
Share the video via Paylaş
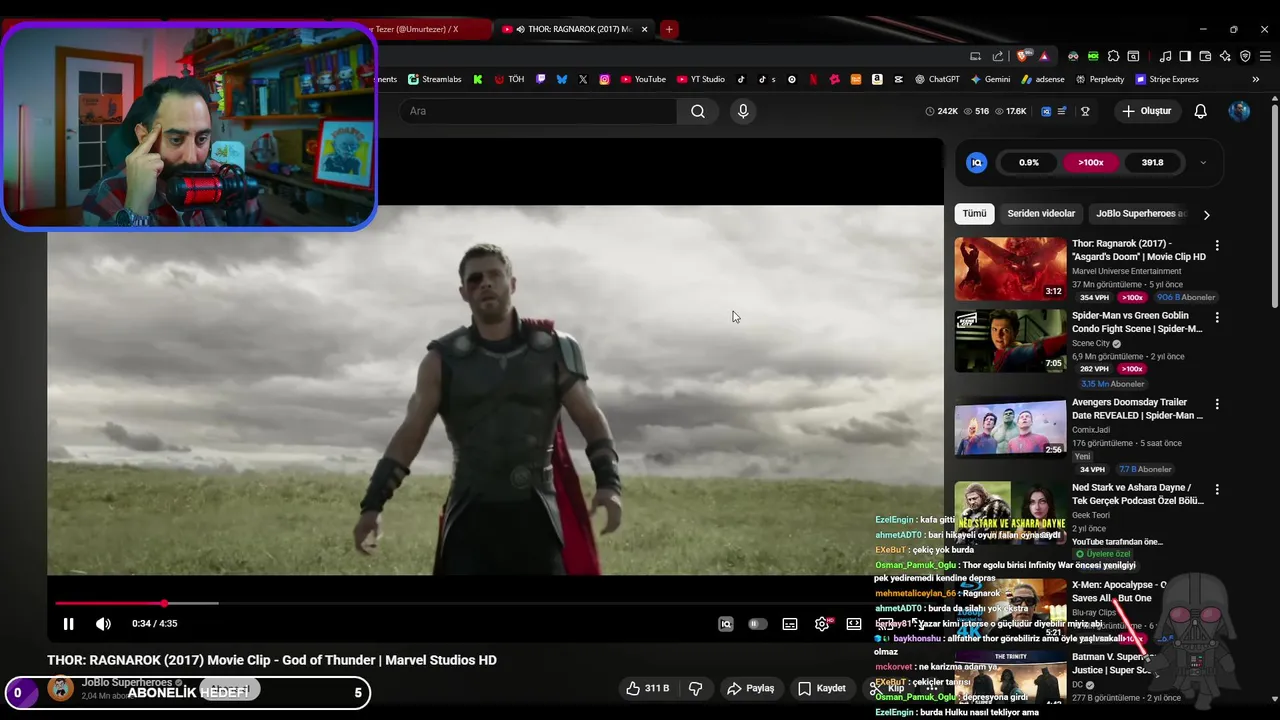[750, 688]
